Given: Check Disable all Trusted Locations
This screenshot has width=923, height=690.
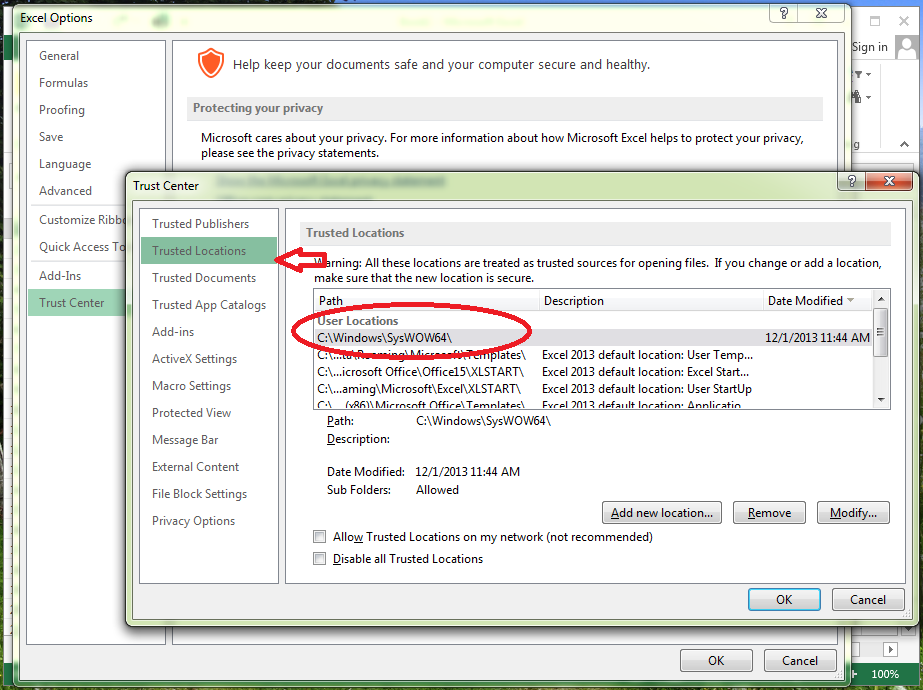Looking at the screenshot, I should tap(320, 559).
